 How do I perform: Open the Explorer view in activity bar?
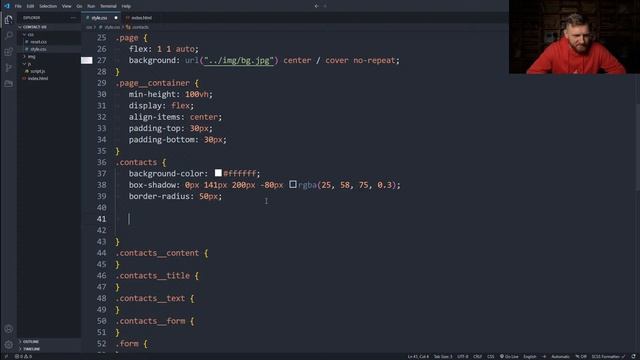(9, 20)
